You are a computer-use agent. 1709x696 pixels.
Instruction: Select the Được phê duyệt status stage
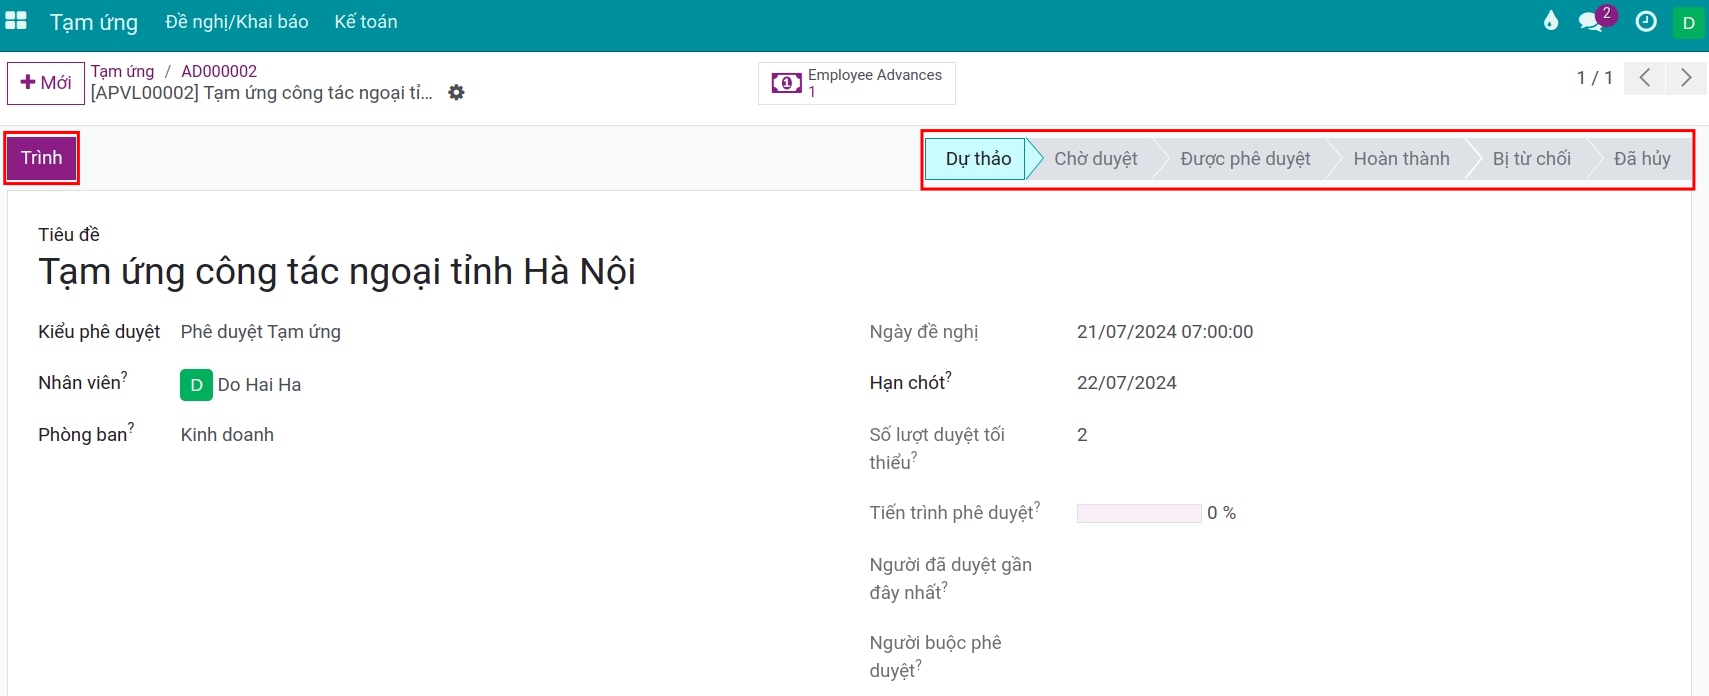pos(1245,159)
